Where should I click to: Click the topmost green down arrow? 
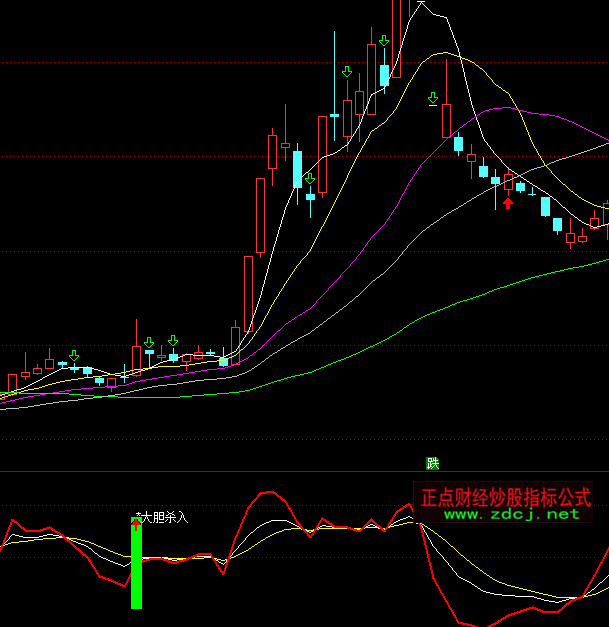384,41
